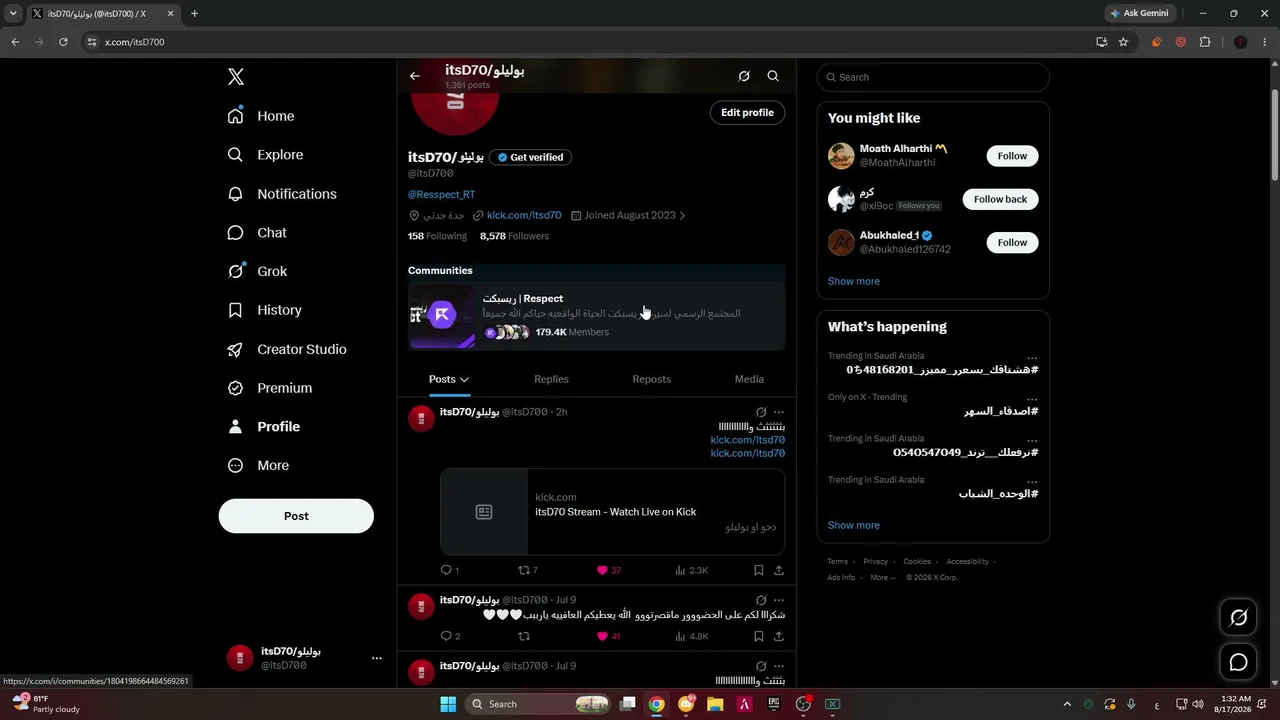Viewport: 1280px width, 720px height.
Task: Open the floating messages chat button
Action: 1238,662
